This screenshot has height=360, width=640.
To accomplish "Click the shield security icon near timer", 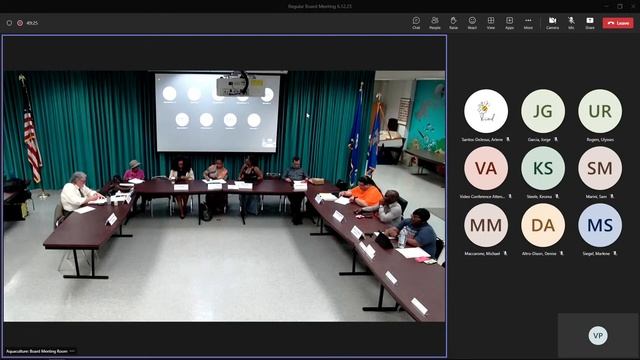I will pos(9,23).
